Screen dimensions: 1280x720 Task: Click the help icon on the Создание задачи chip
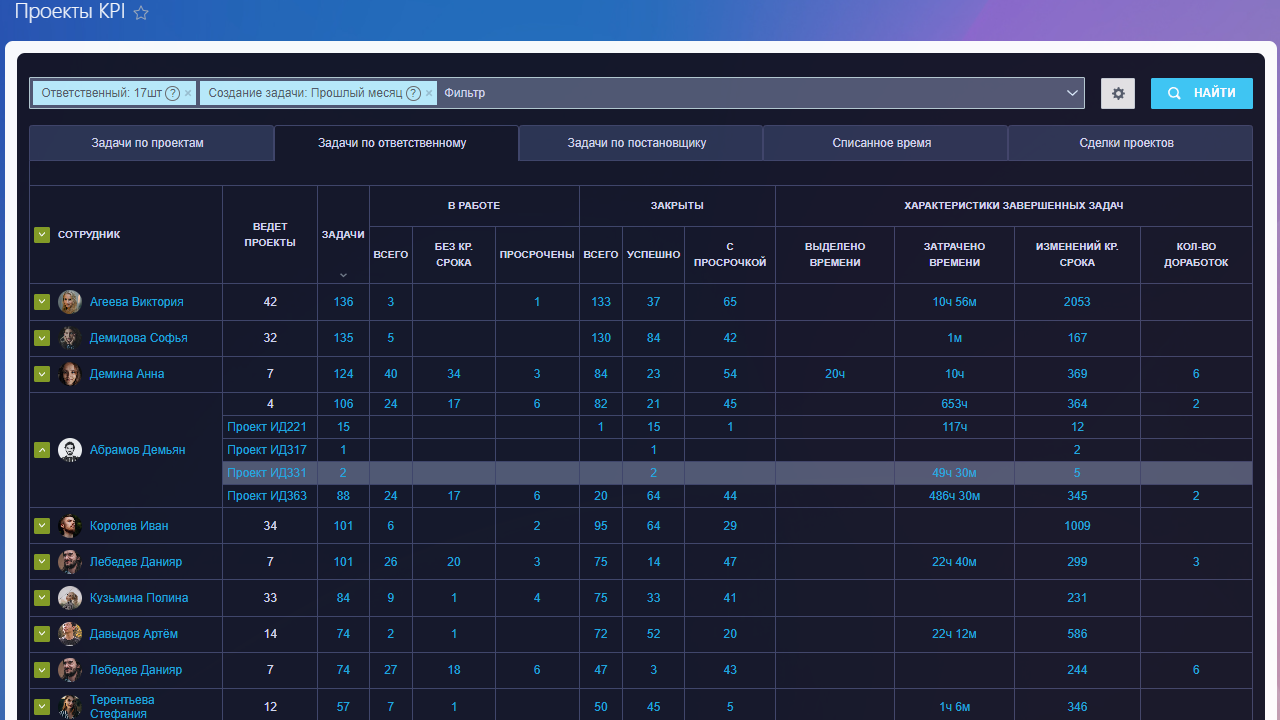[x=413, y=93]
